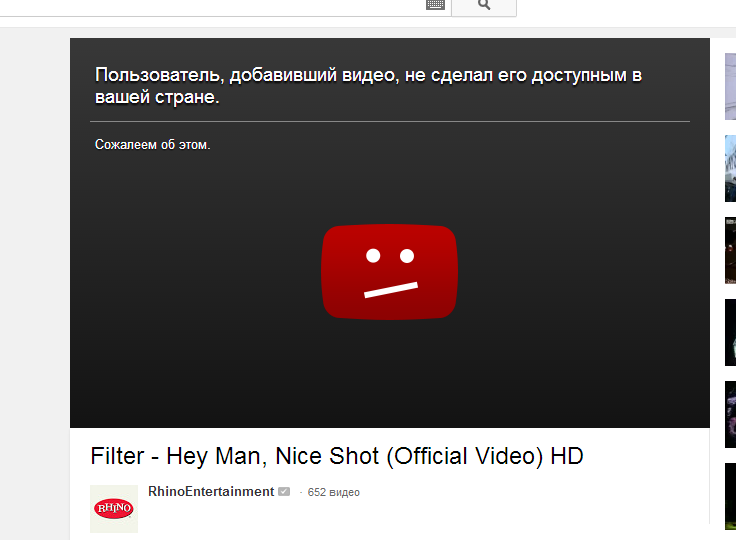This screenshot has width=736, height=540.
Task: Open the second suggested thumbnail with blue sky
Action: click(x=730, y=169)
